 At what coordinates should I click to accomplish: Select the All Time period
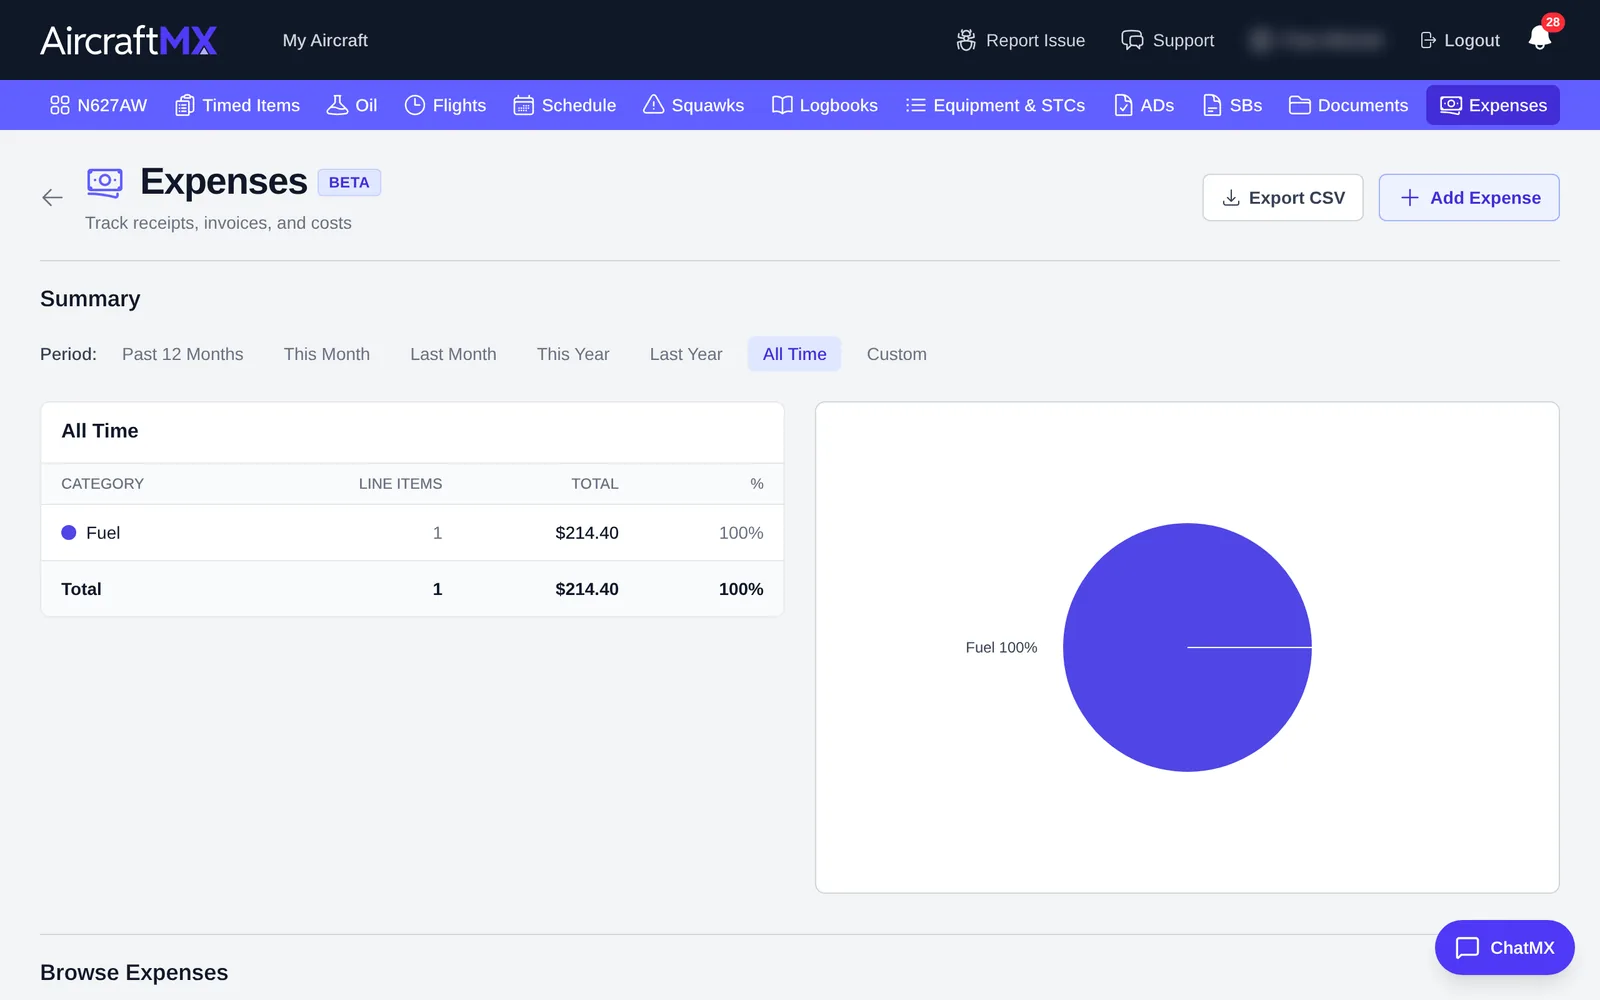click(794, 354)
